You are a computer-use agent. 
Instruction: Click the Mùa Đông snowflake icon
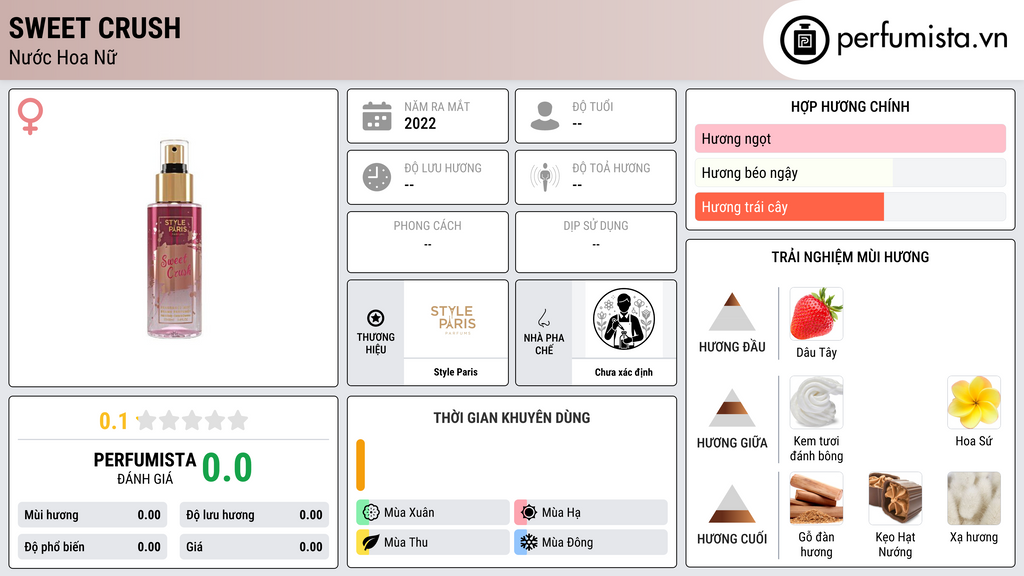[x=529, y=542]
